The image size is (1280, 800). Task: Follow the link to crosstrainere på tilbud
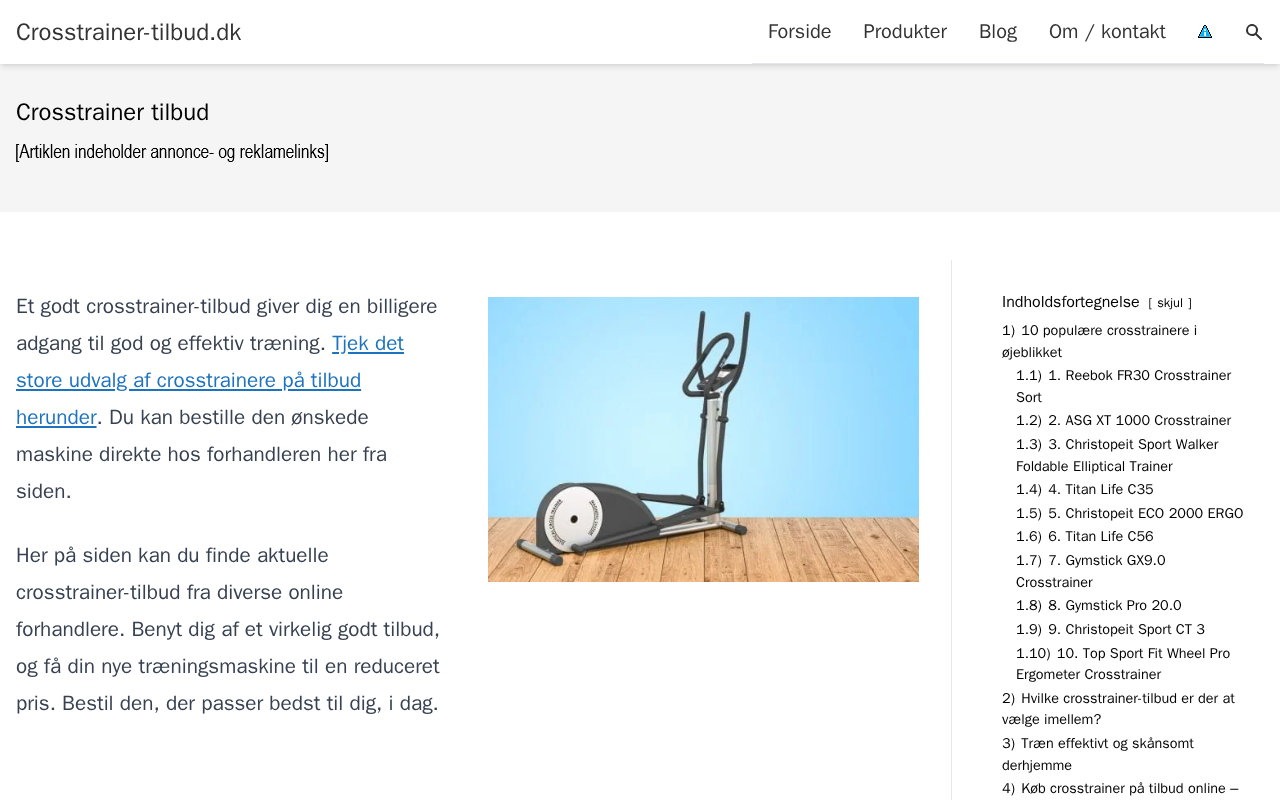coord(210,380)
